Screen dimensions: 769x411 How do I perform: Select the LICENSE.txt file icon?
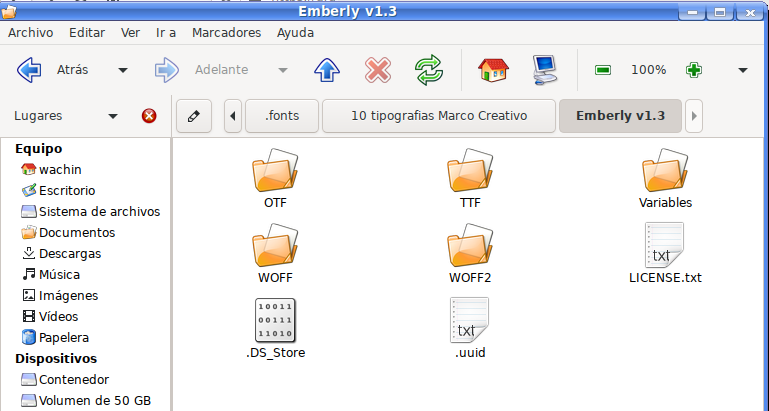tap(665, 245)
